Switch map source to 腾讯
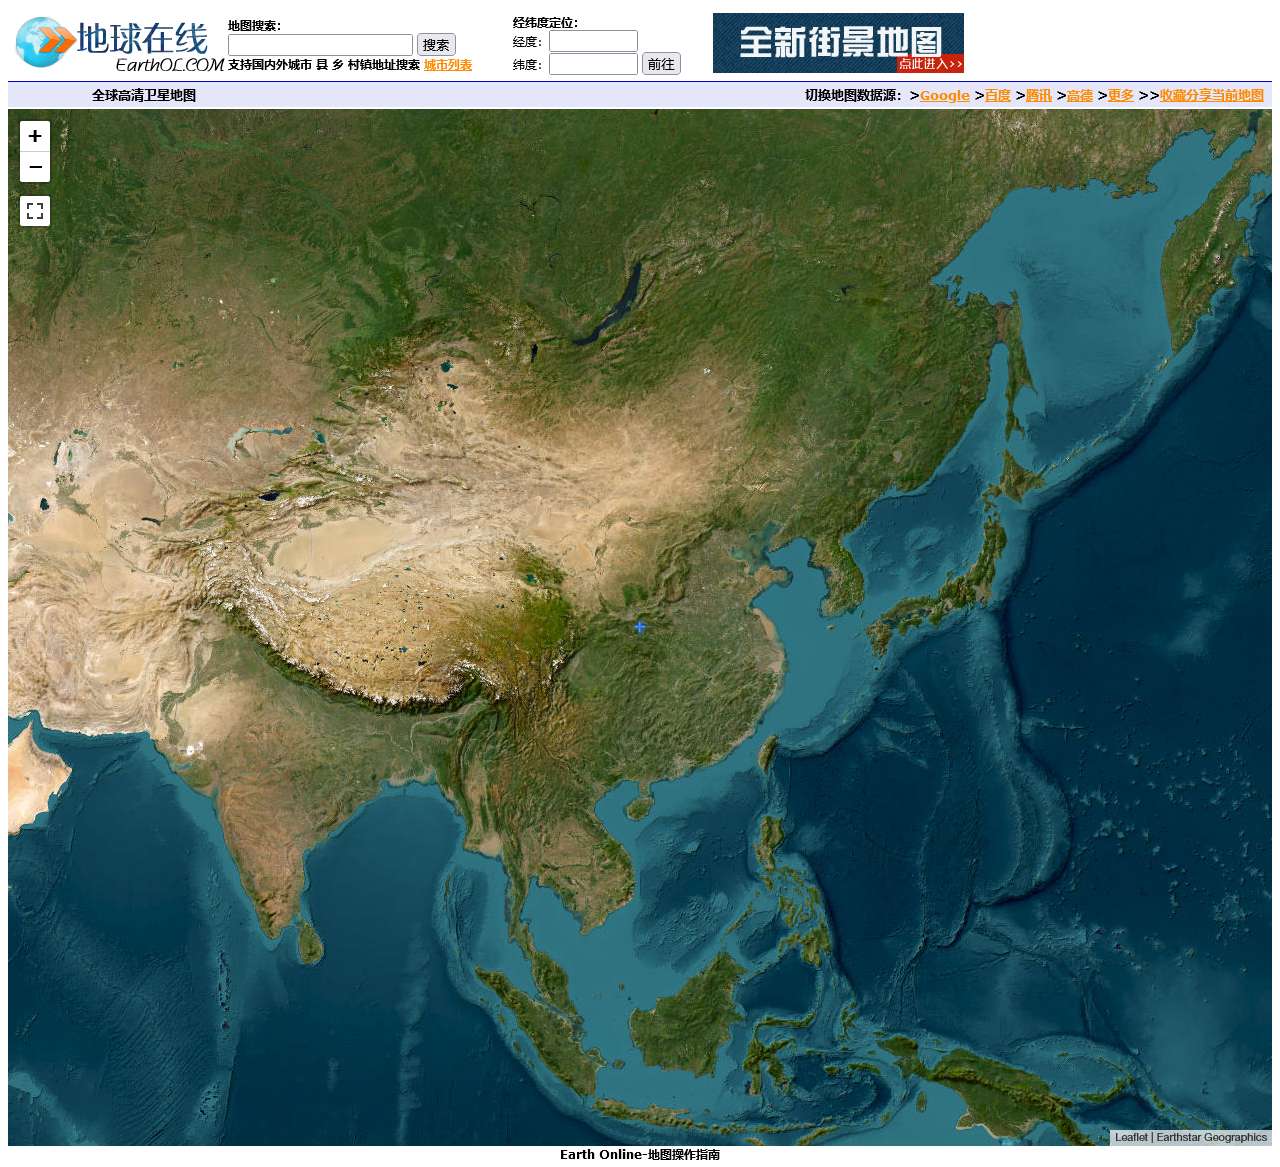Viewport: 1280px width, 1167px height. click(x=1039, y=96)
